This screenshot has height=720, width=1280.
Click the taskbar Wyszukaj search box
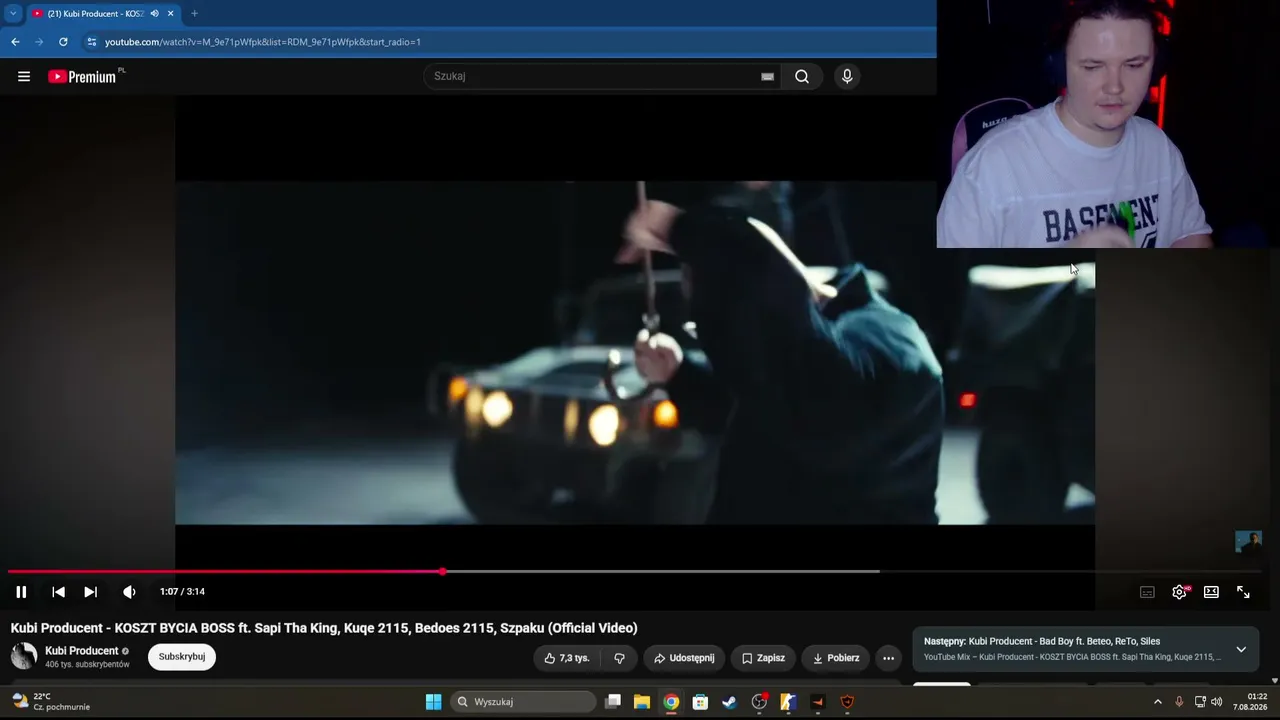[523, 702]
